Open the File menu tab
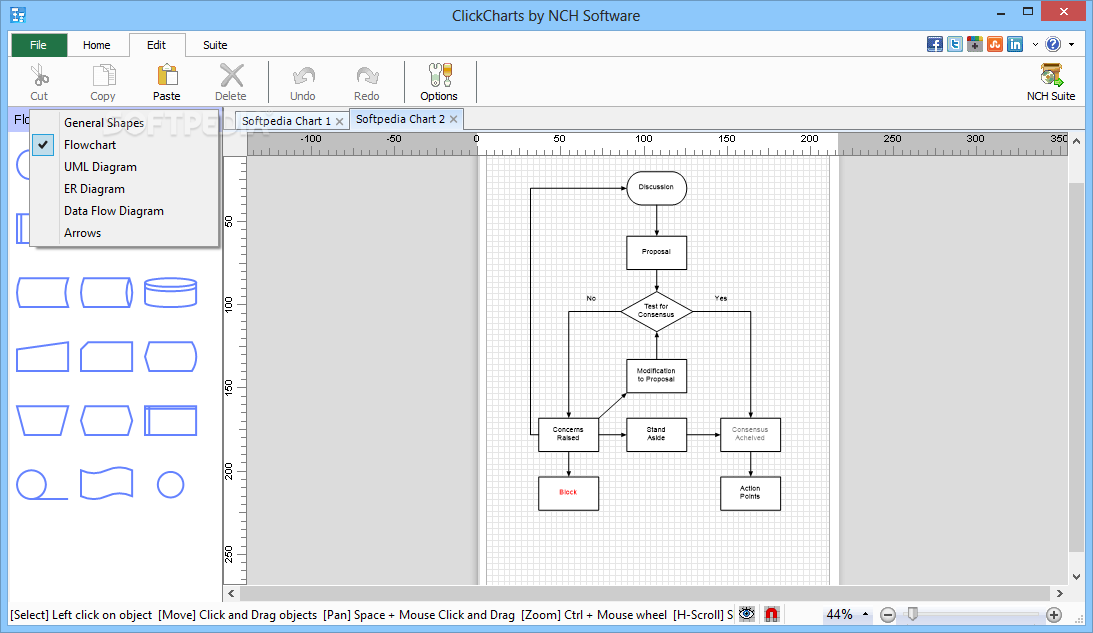 click(x=38, y=45)
